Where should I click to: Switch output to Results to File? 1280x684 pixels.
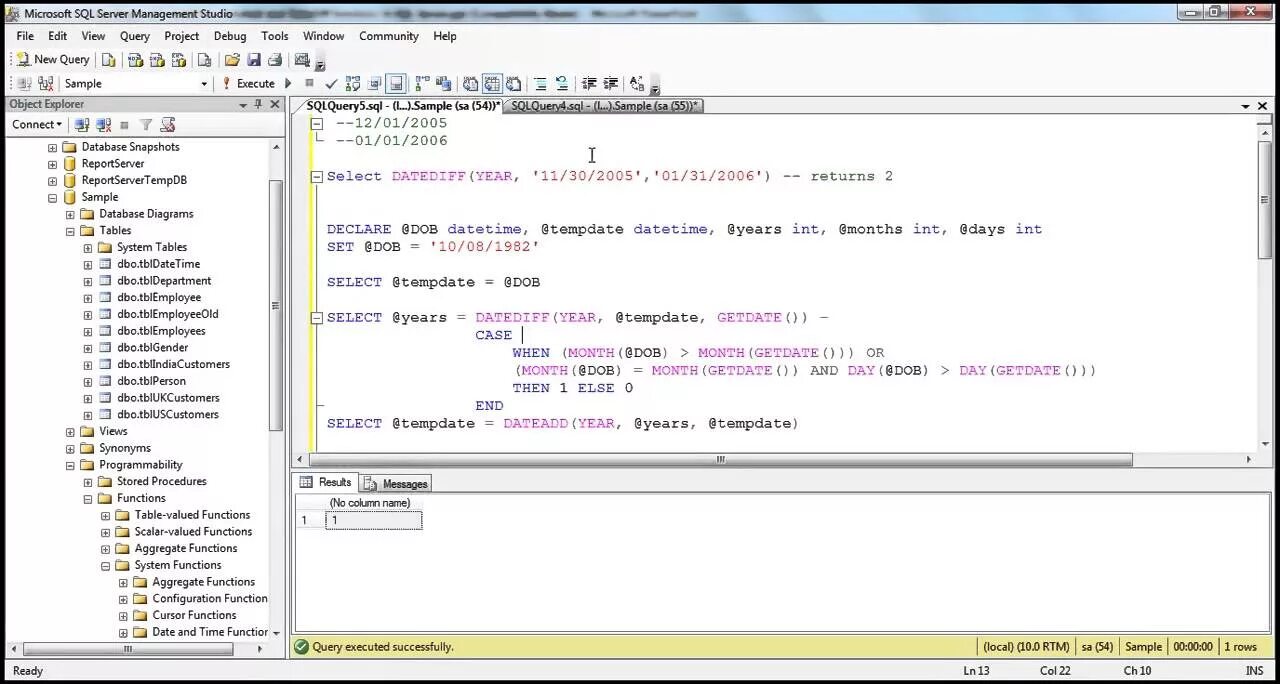tap(513, 84)
